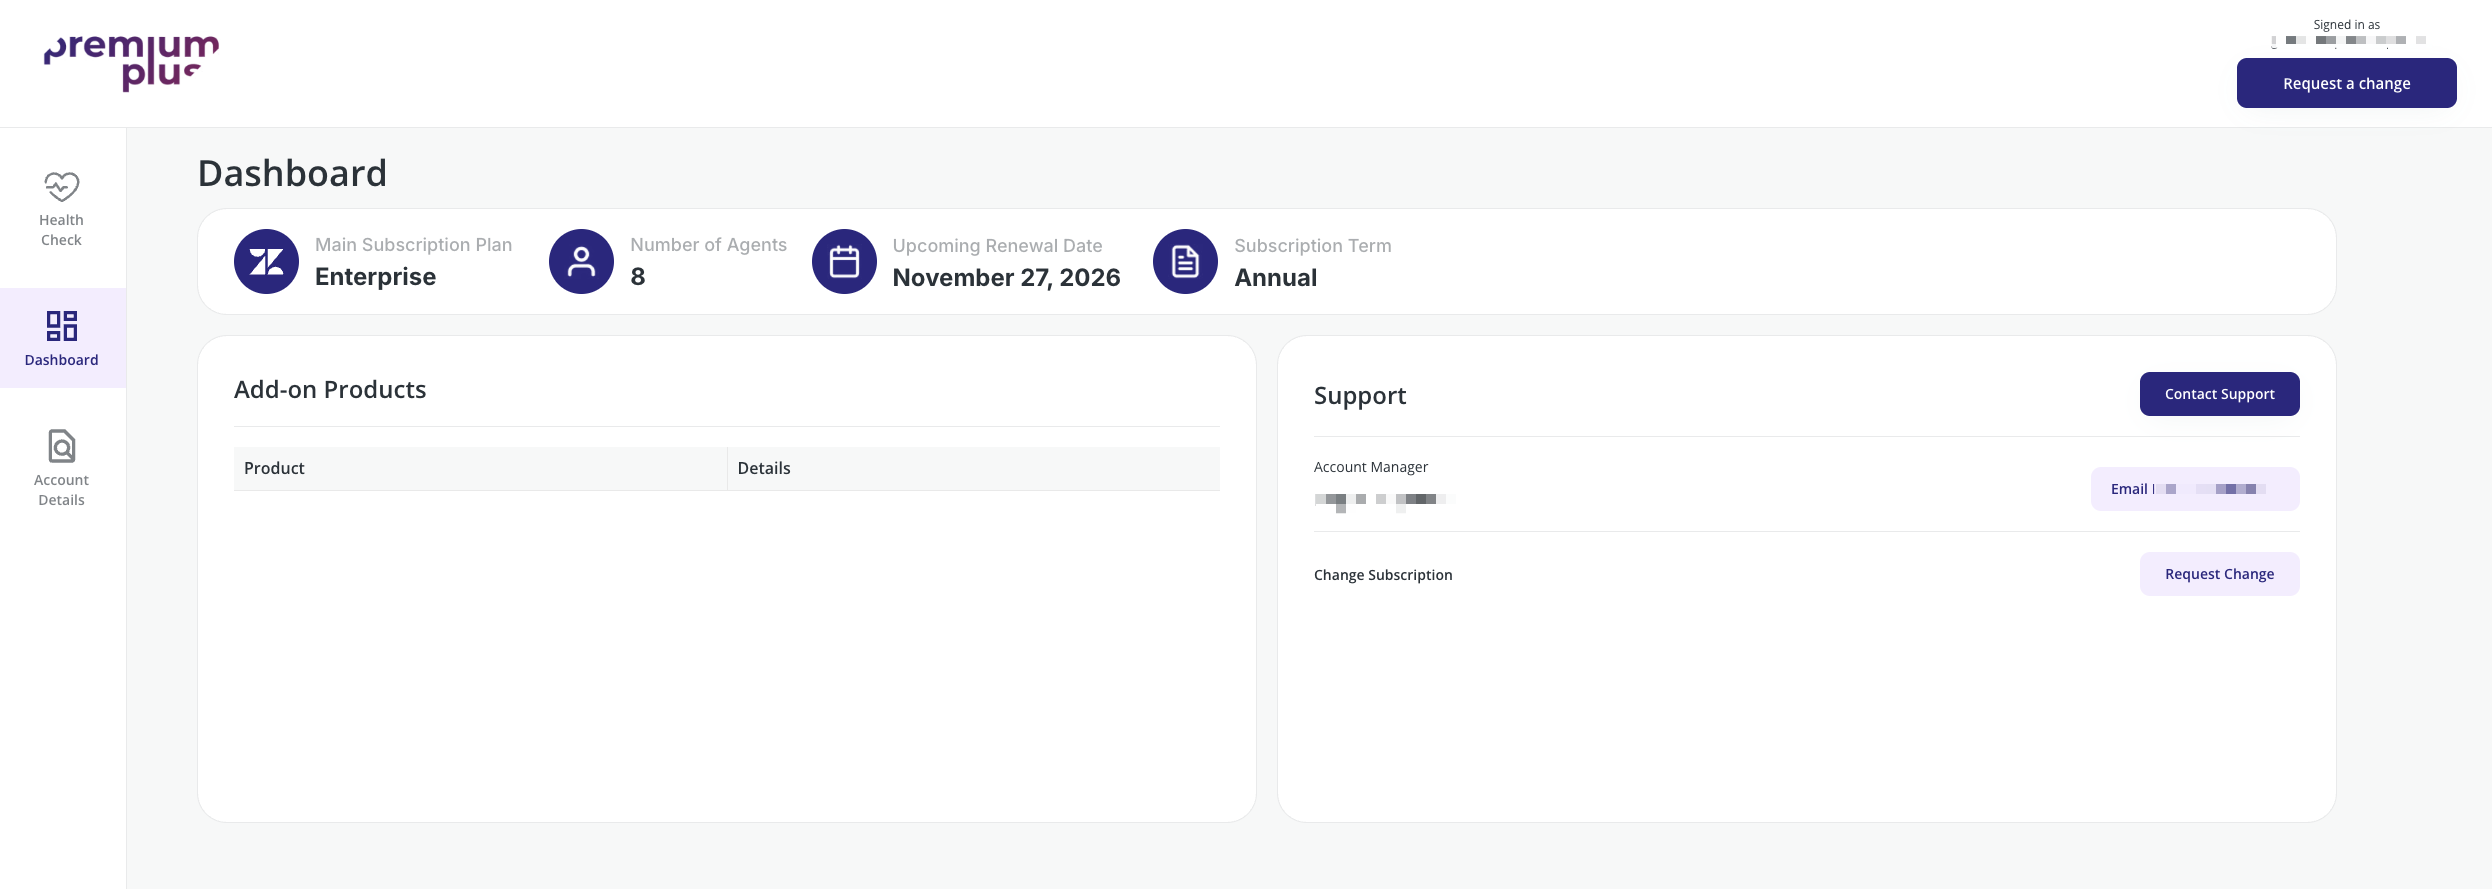Click the Premium Plus logo
Viewport: 2492px width, 889px height.
(x=131, y=62)
